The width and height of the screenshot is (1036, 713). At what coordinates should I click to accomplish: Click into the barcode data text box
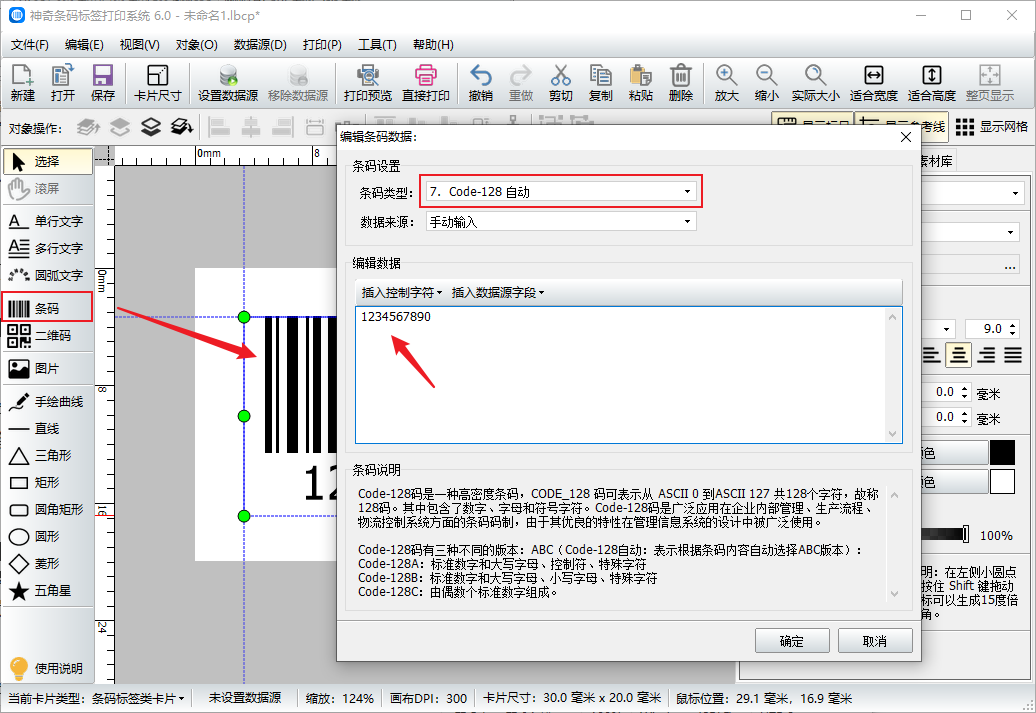(628, 375)
